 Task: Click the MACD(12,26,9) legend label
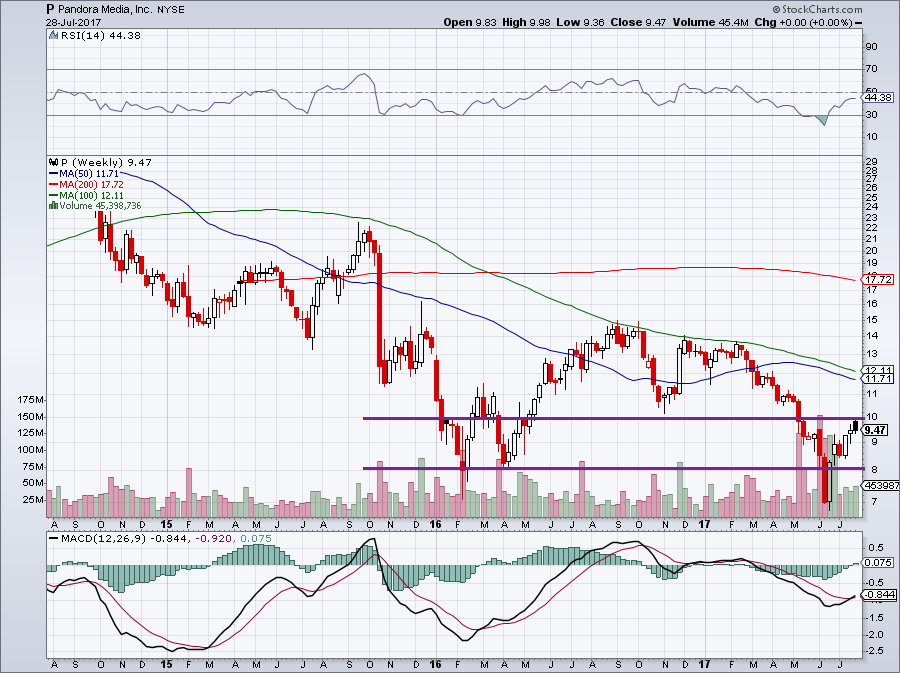coord(103,539)
